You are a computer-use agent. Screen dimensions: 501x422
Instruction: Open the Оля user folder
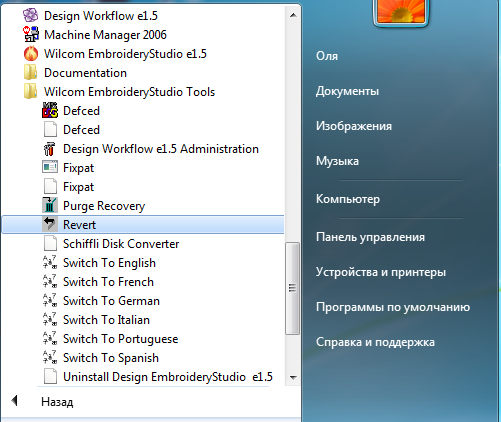[327, 56]
